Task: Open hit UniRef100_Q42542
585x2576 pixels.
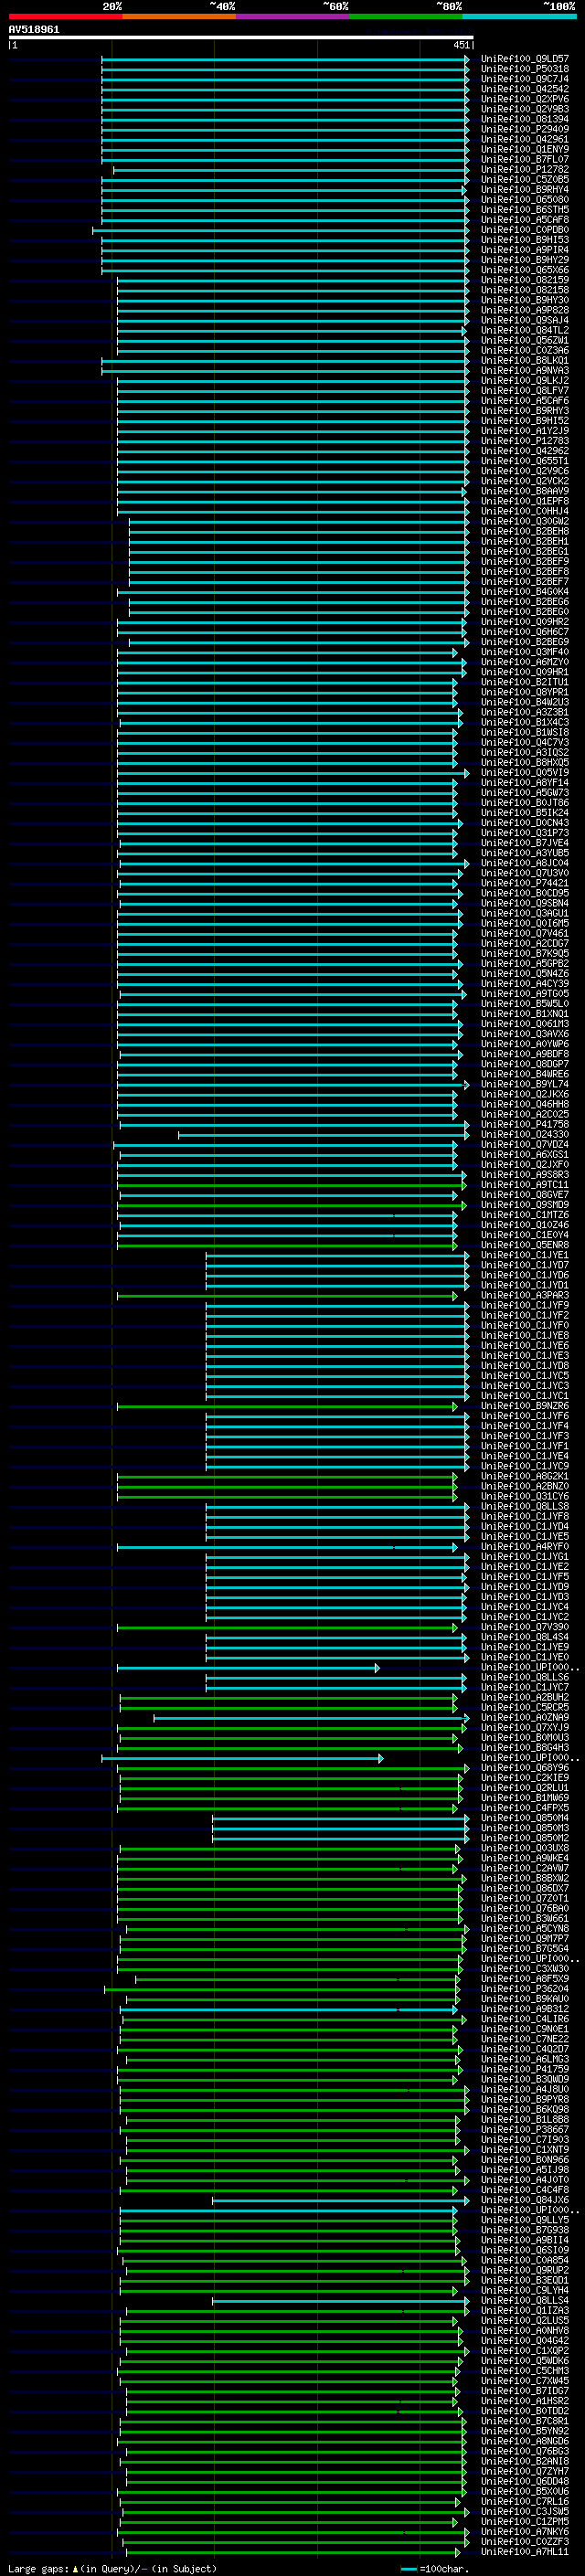Action: tap(525, 89)
